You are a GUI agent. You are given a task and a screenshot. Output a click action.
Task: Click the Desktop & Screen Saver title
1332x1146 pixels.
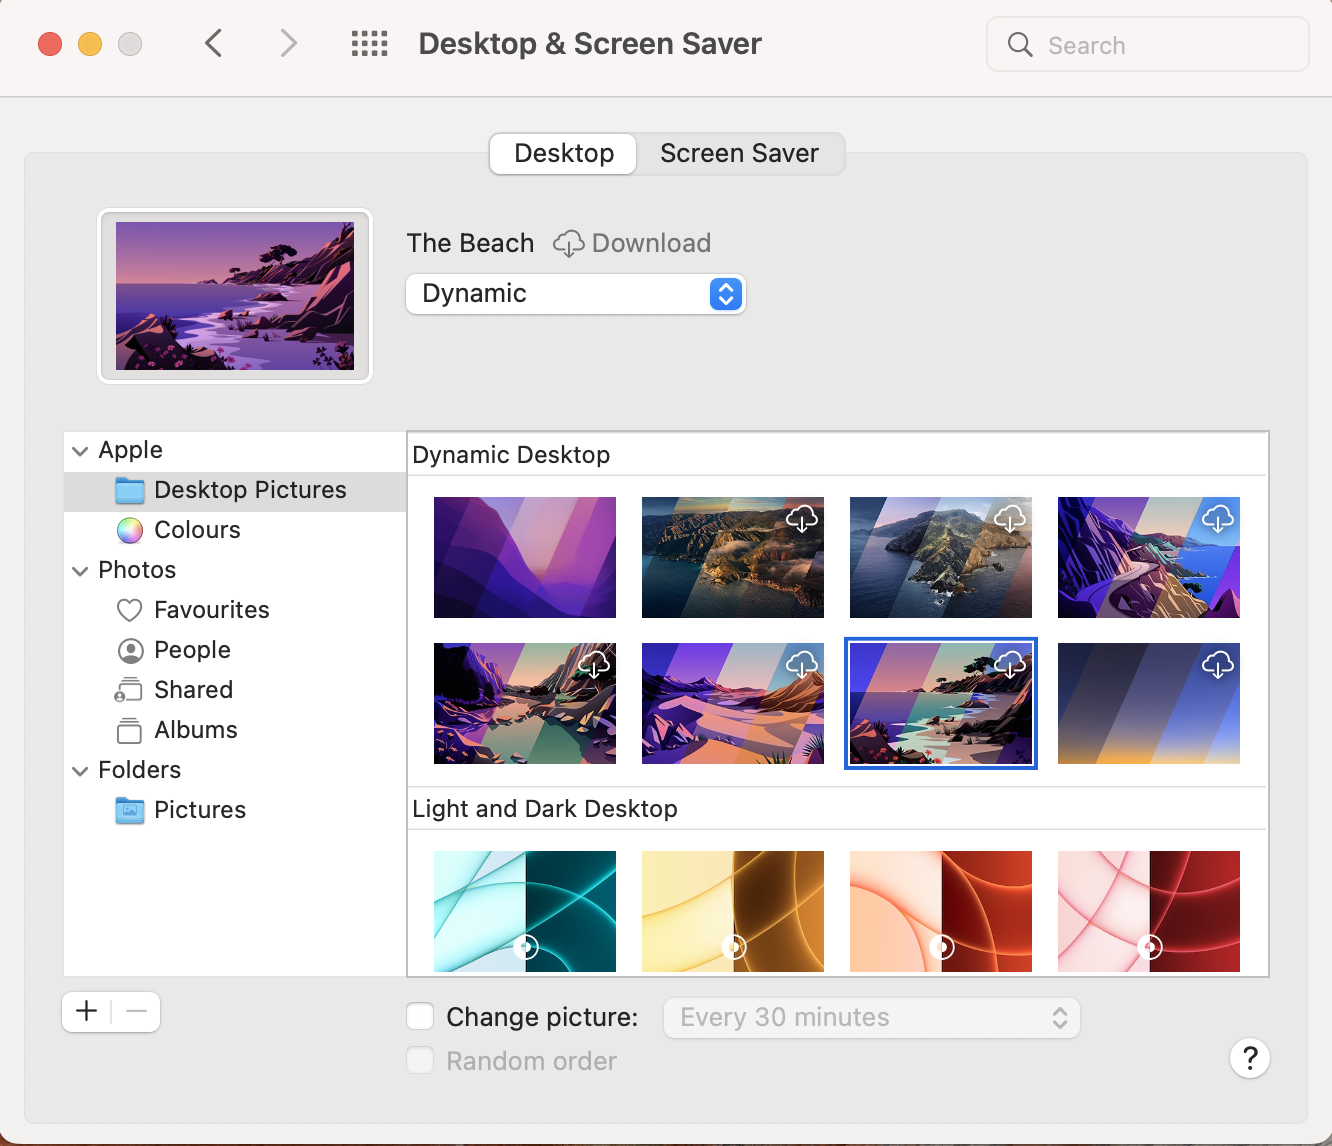(590, 44)
